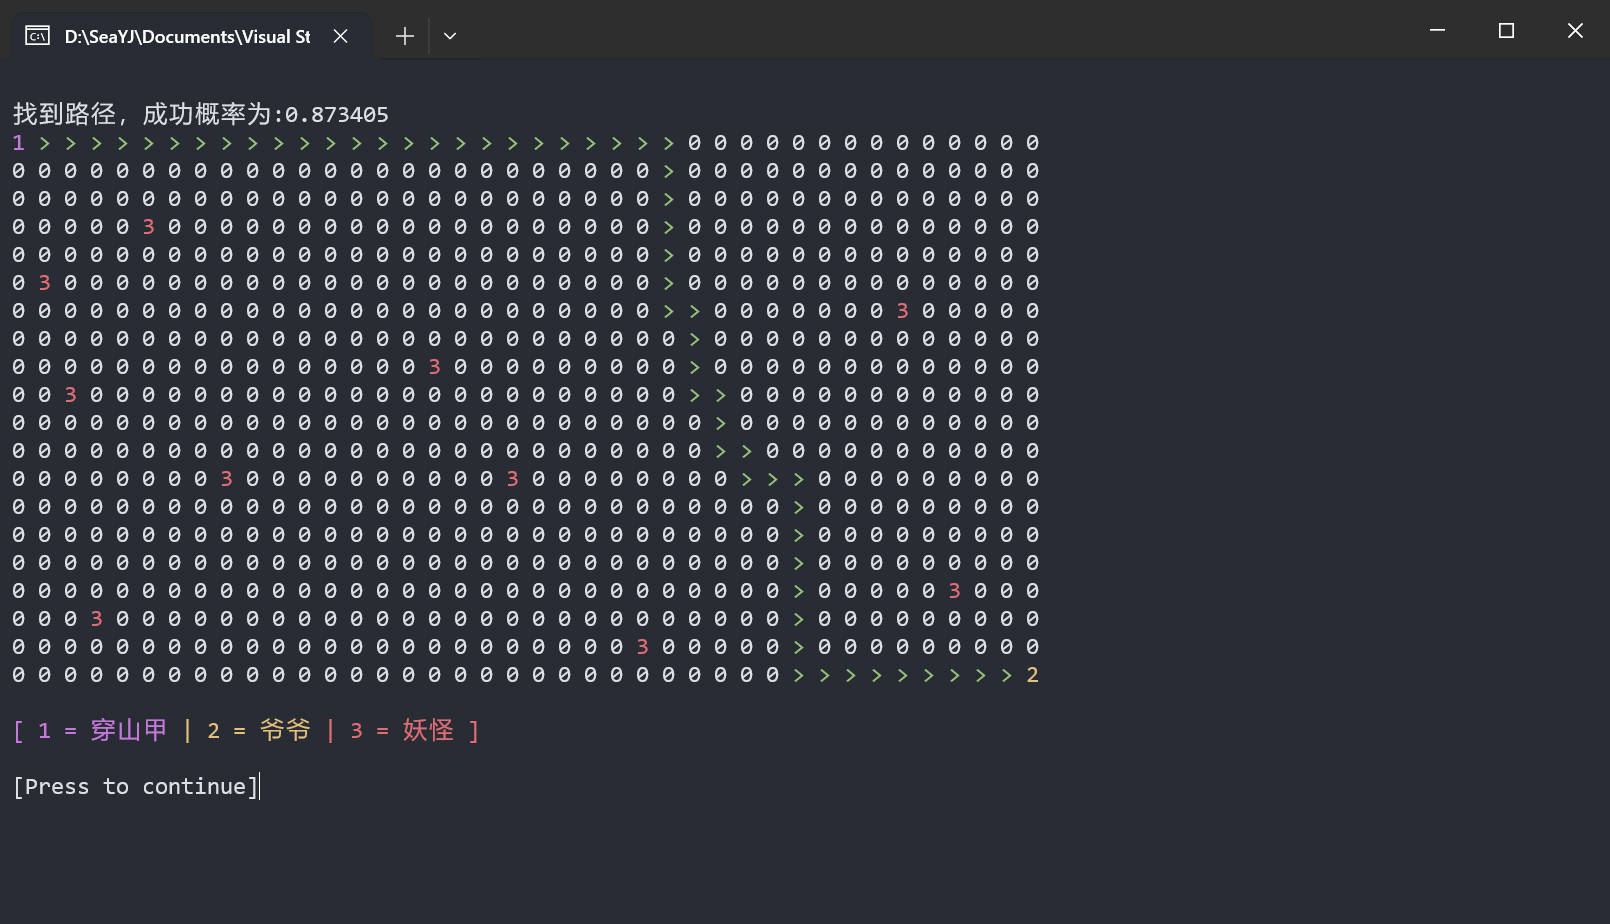The width and height of the screenshot is (1610, 924).
Task: Click the purple start marker 1 in grid
Action: tap(18, 143)
